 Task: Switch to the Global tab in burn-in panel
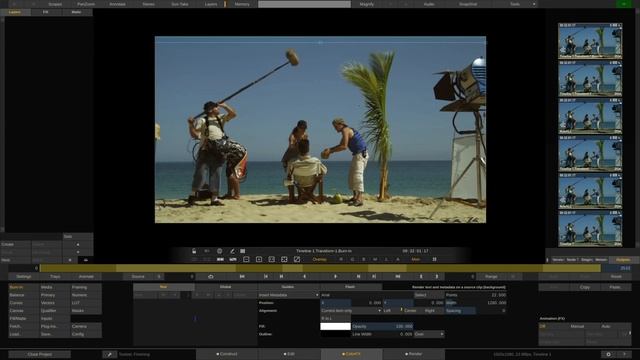click(225, 287)
